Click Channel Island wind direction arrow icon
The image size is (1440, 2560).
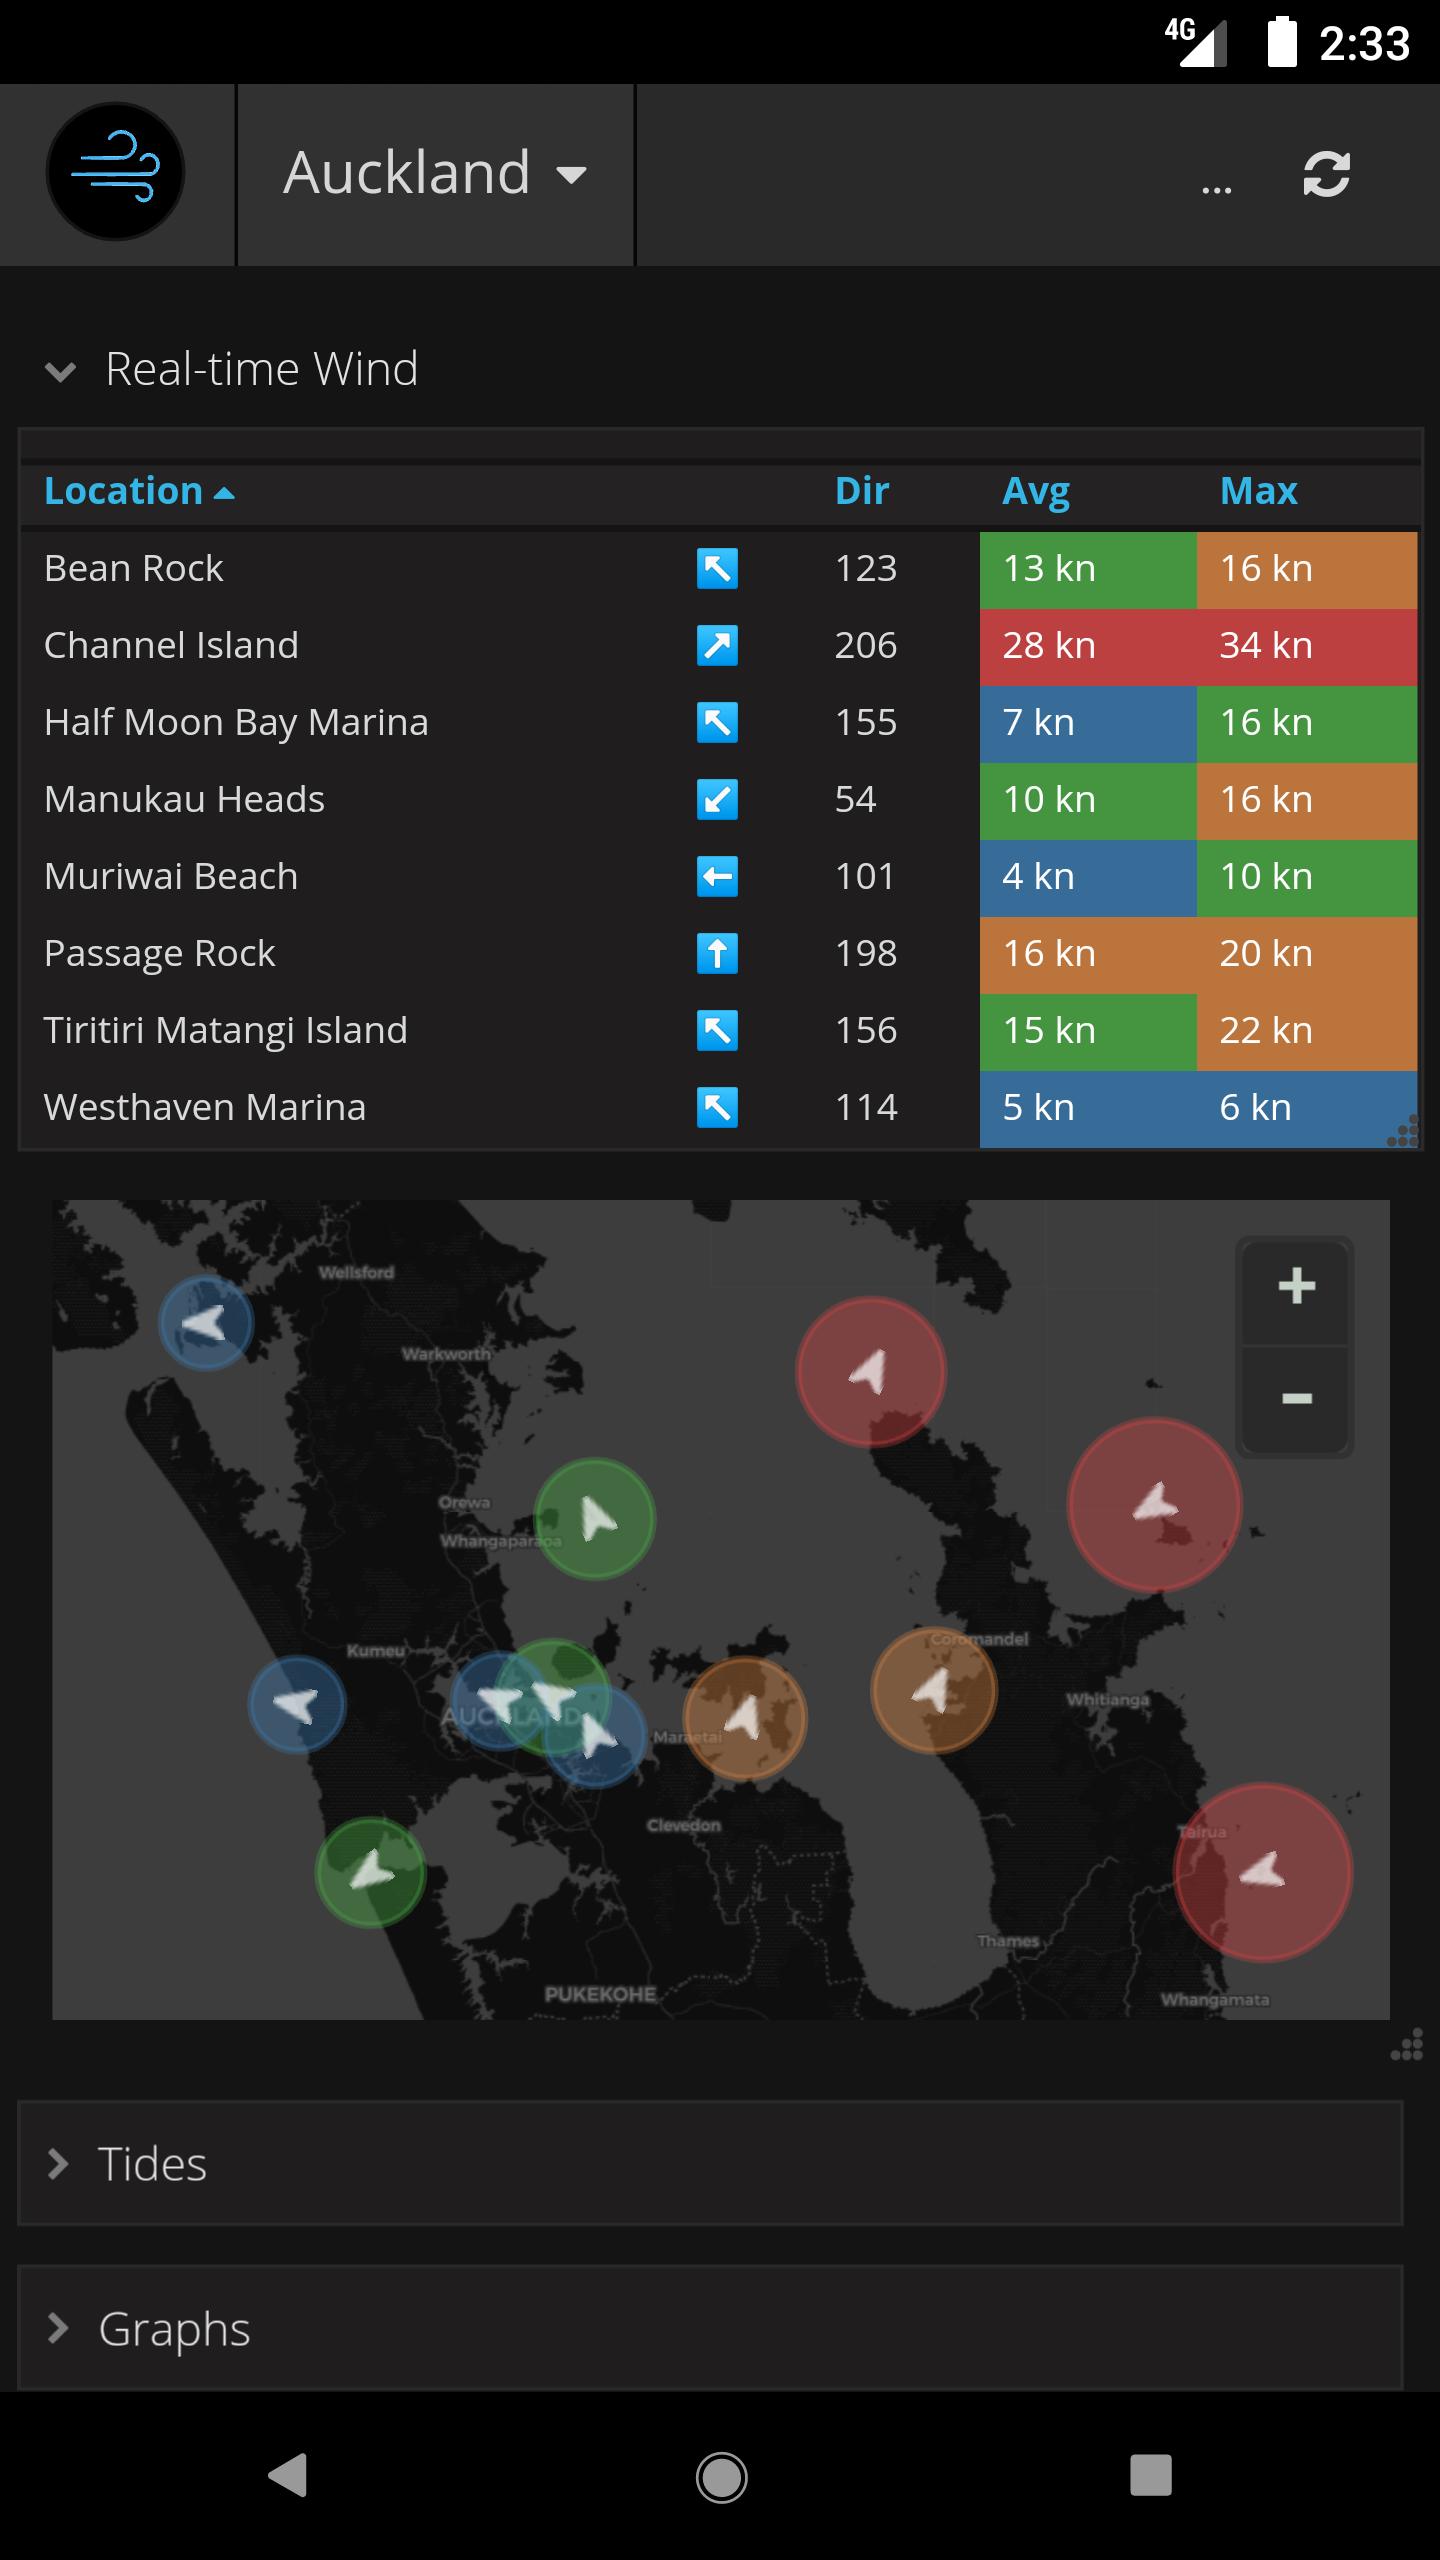[717, 646]
